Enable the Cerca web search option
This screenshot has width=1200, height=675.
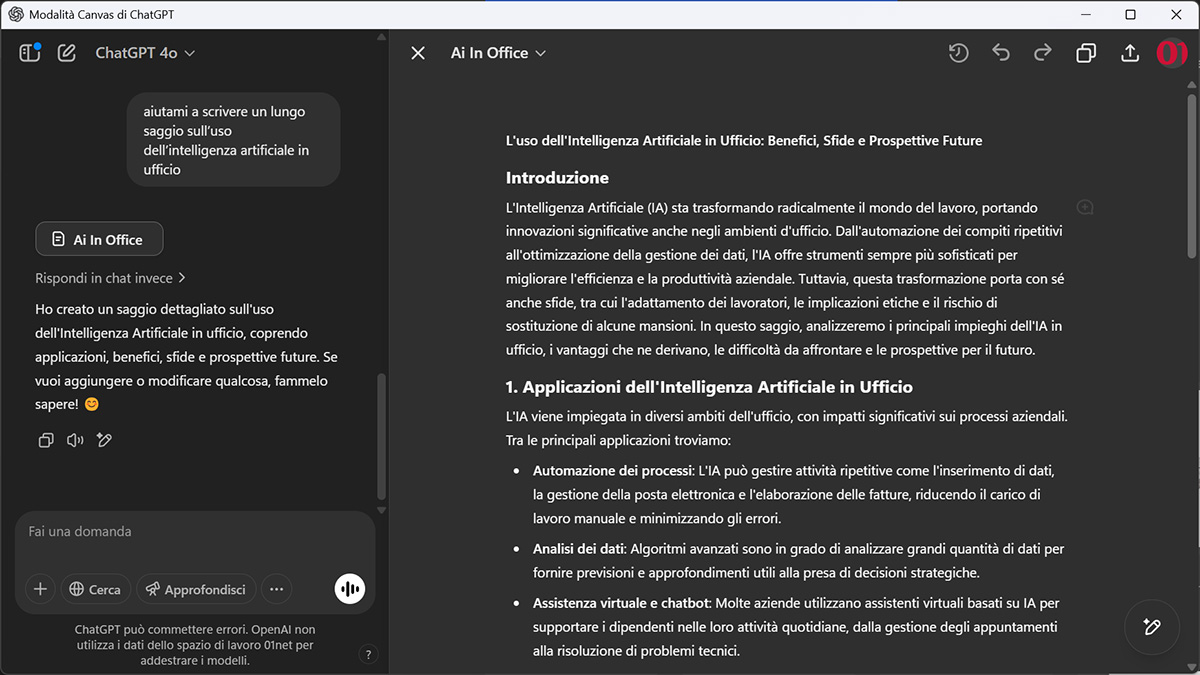[96, 589]
